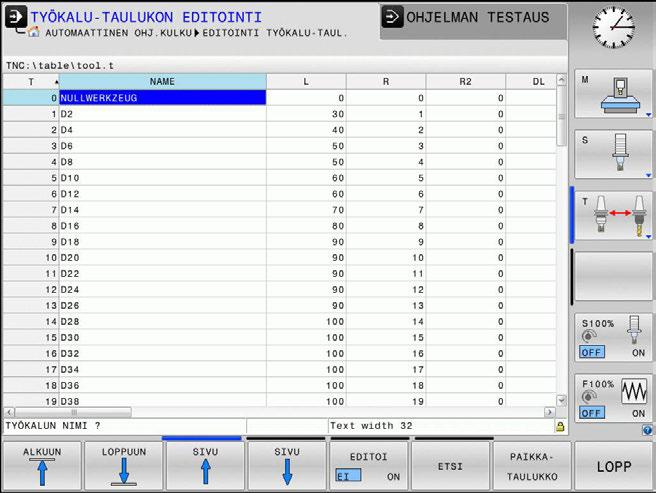Image resolution: width=656 pixels, height=493 pixels.
Task: Go page up with SIVU up arrow
Action: coord(205,466)
